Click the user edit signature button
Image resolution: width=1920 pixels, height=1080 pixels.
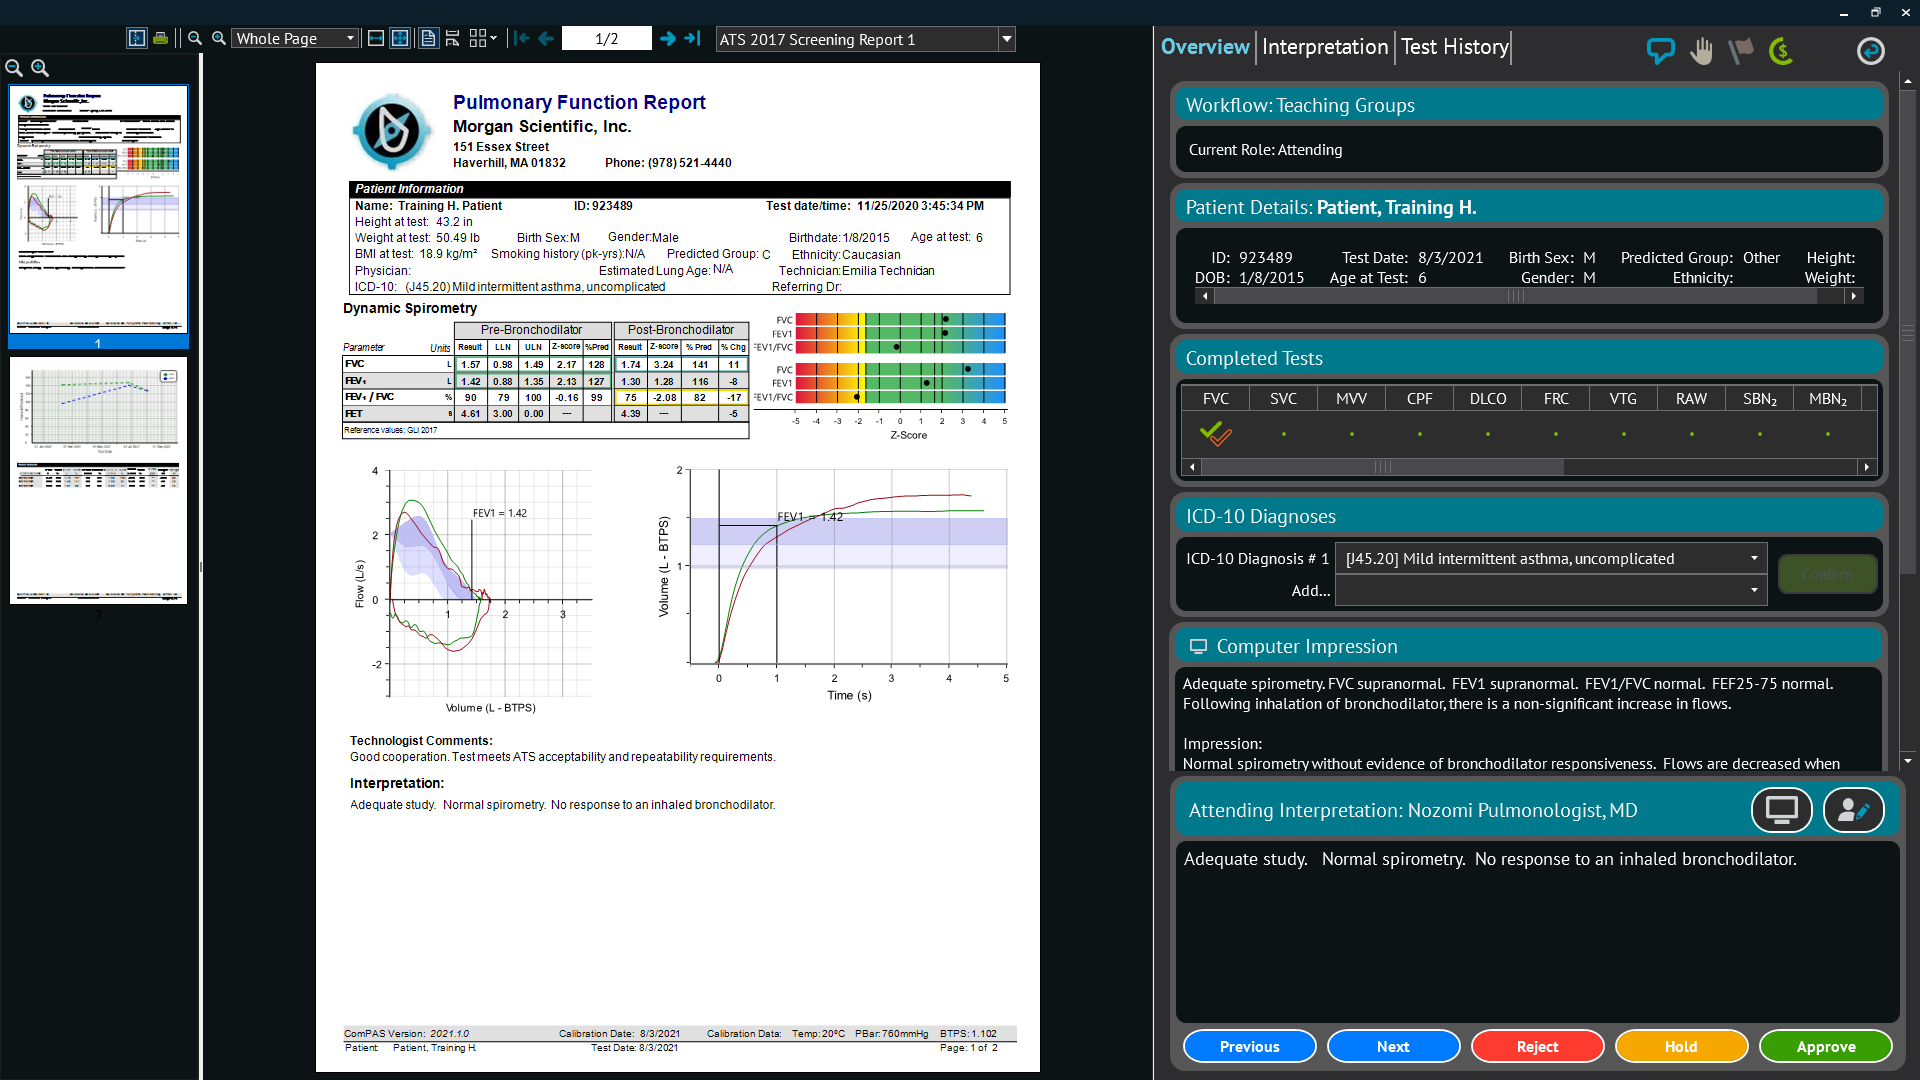click(x=1853, y=810)
